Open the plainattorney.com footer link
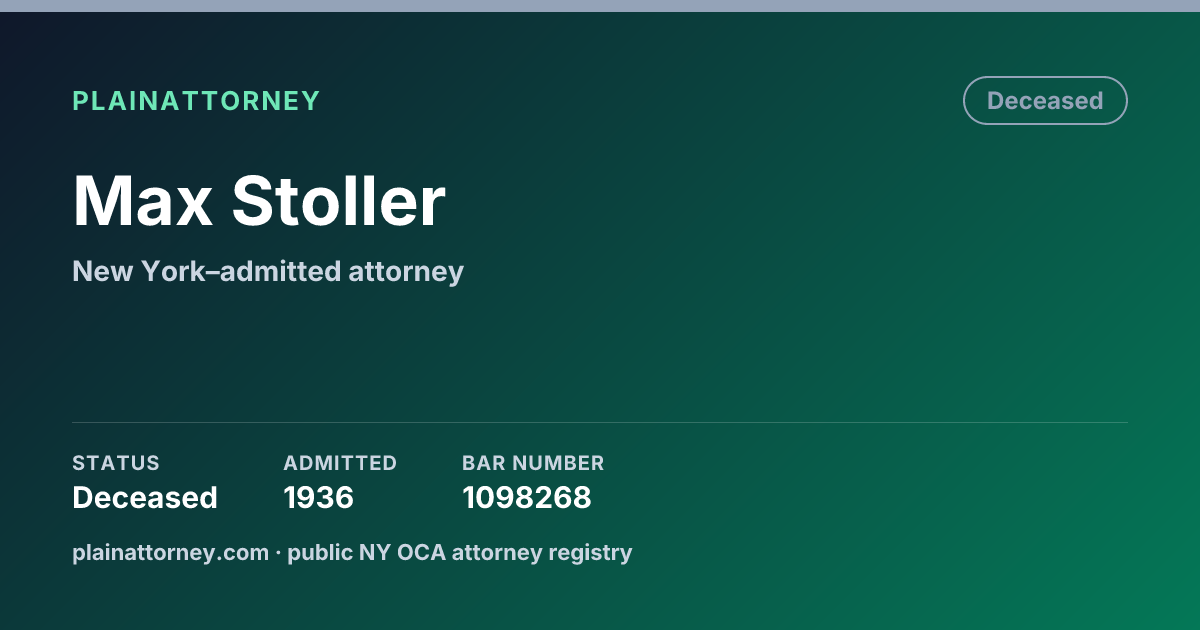Screen dimensions: 1200x630 click(170, 553)
